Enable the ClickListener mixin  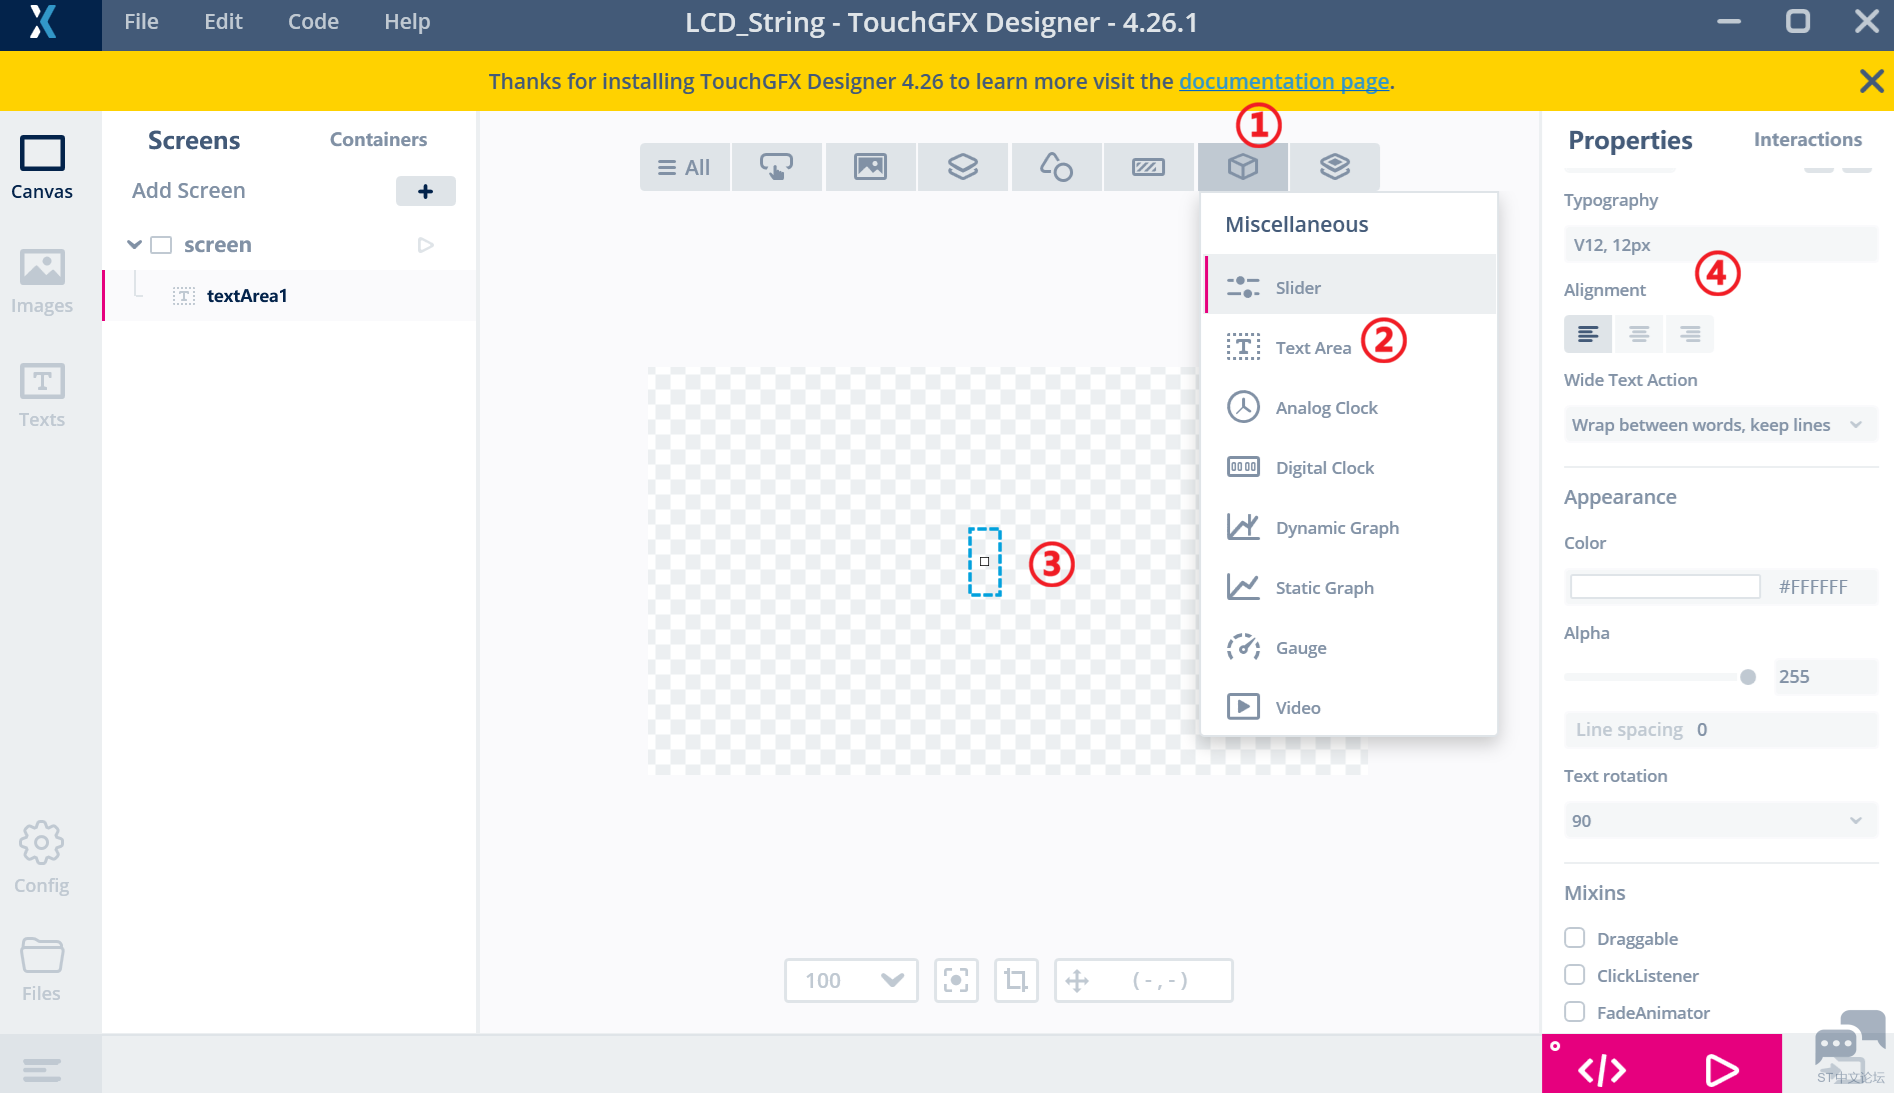(1575, 975)
